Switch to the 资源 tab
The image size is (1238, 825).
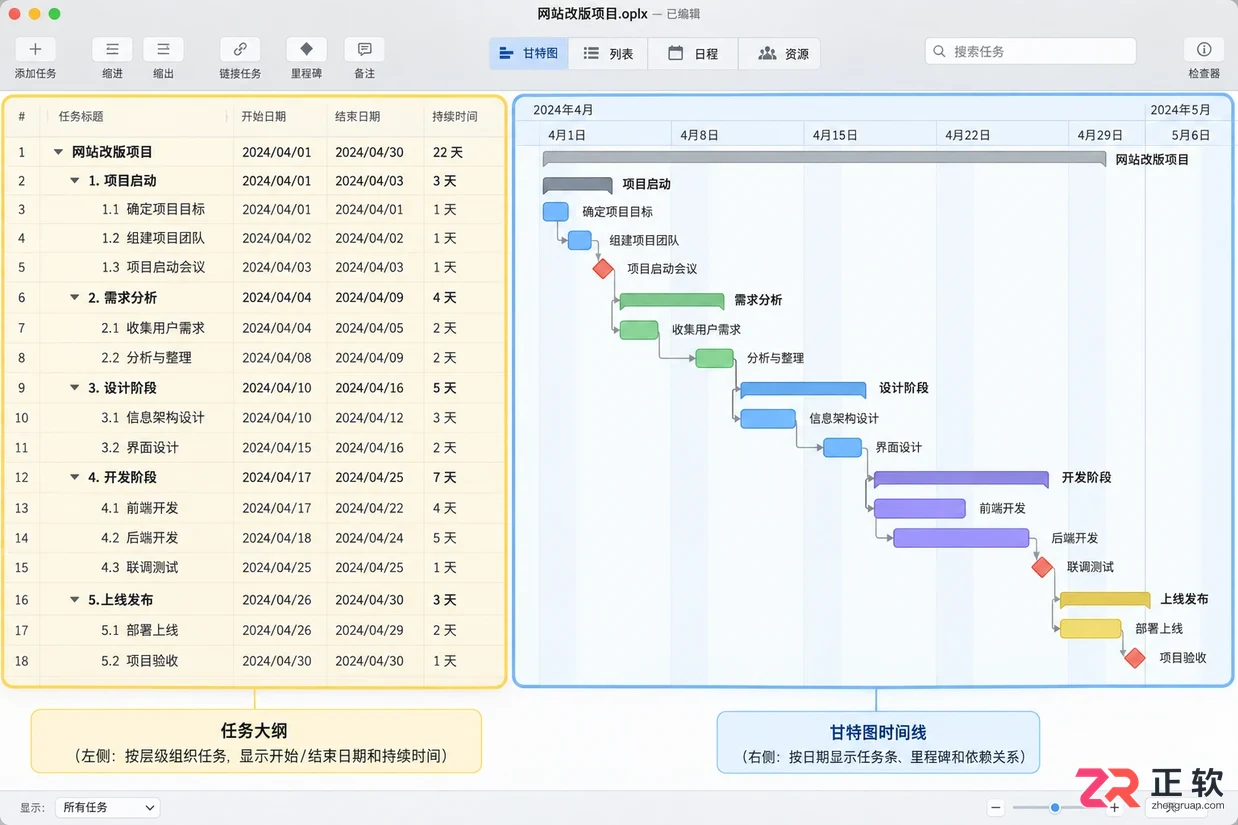coord(779,53)
